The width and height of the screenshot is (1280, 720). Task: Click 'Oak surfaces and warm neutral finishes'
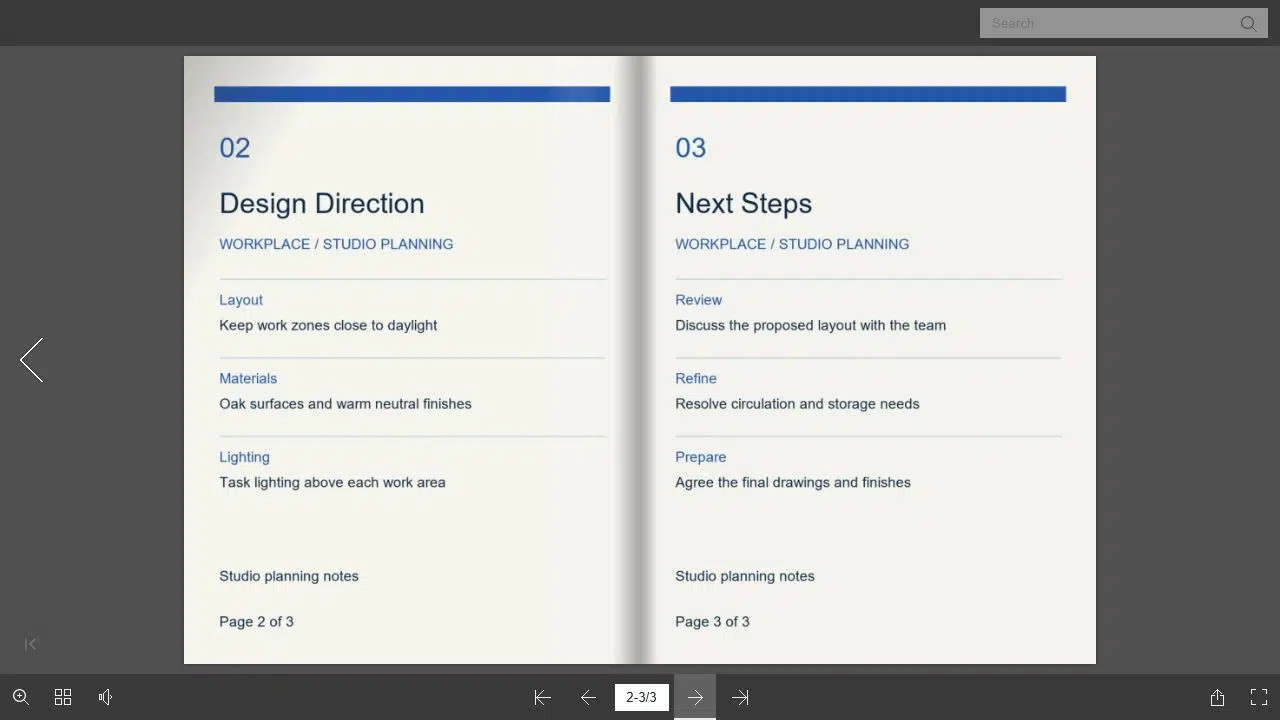point(345,404)
